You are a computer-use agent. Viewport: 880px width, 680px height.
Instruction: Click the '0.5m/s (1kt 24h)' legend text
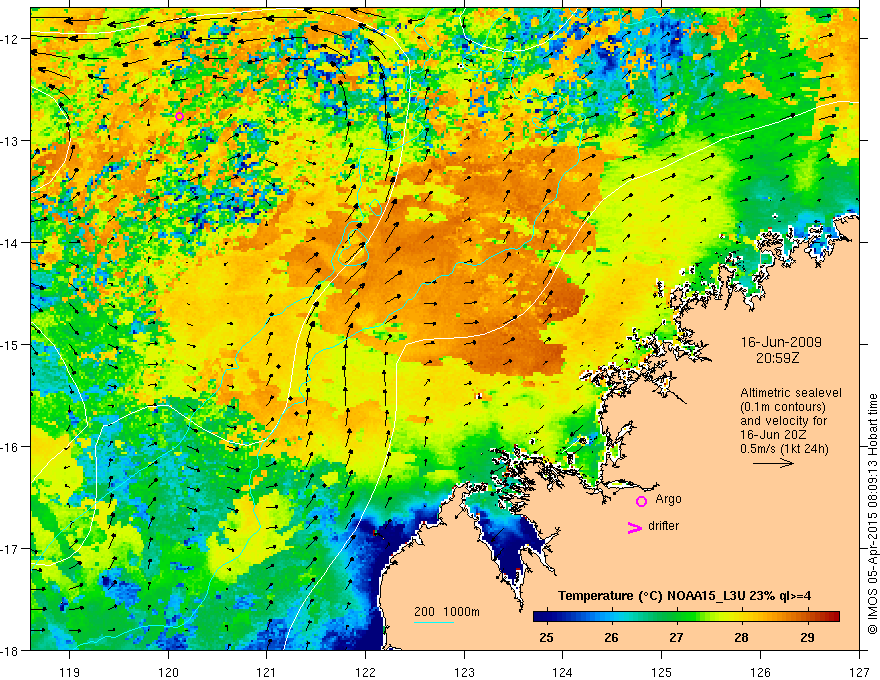[784, 449]
